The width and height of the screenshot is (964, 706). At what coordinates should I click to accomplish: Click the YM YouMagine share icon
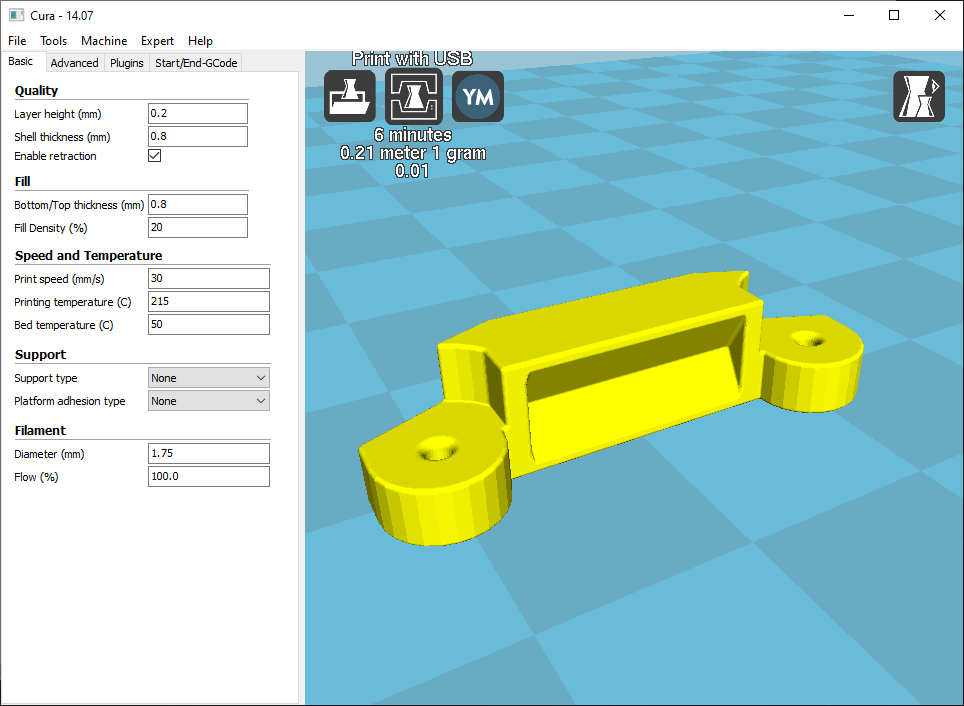478,96
